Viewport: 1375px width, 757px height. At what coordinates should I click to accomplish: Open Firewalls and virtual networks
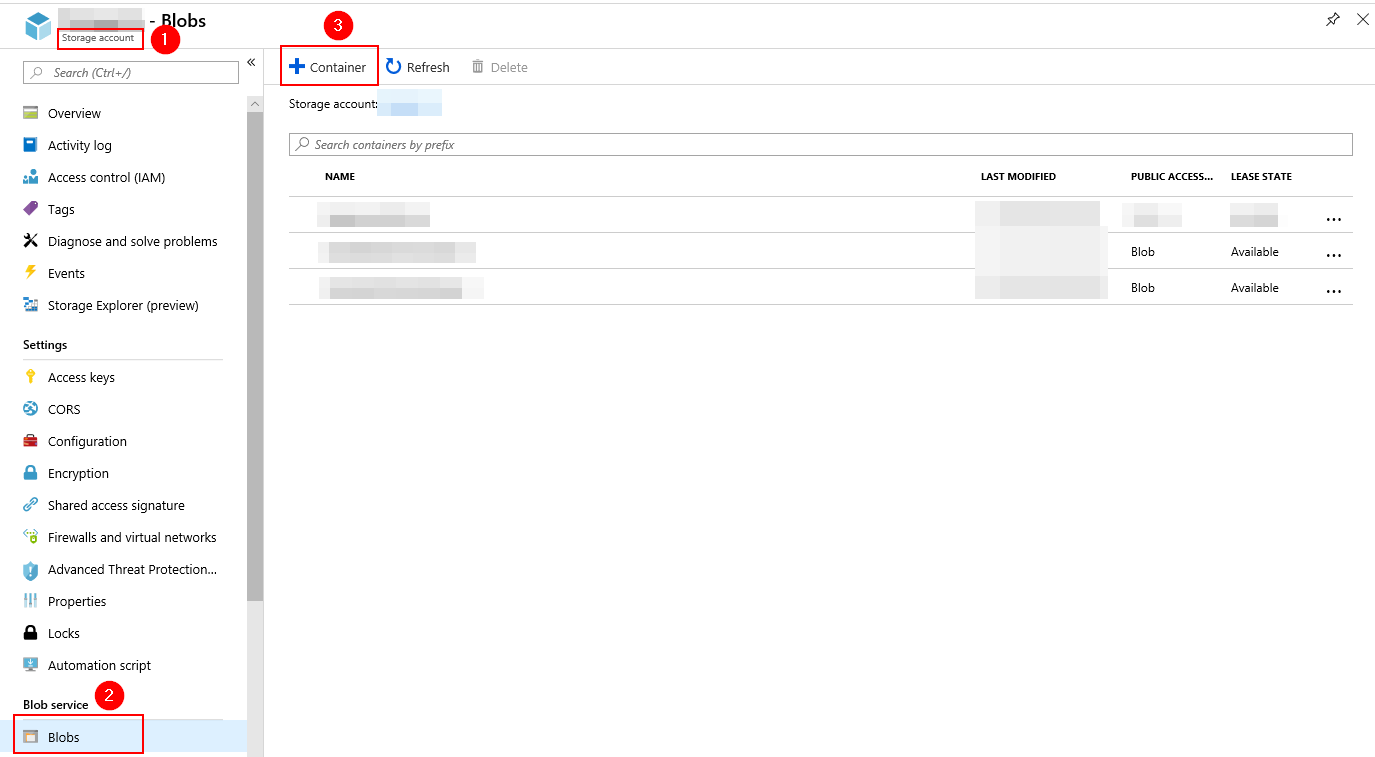coord(132,537)
